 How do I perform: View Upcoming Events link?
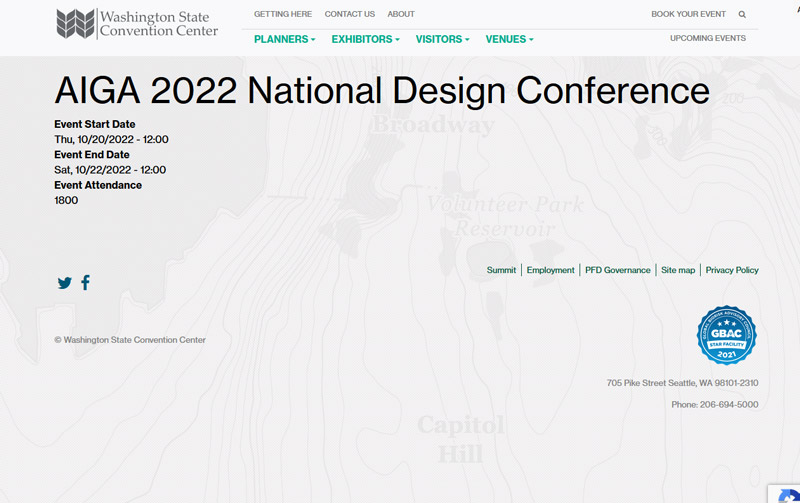point(708,38)
